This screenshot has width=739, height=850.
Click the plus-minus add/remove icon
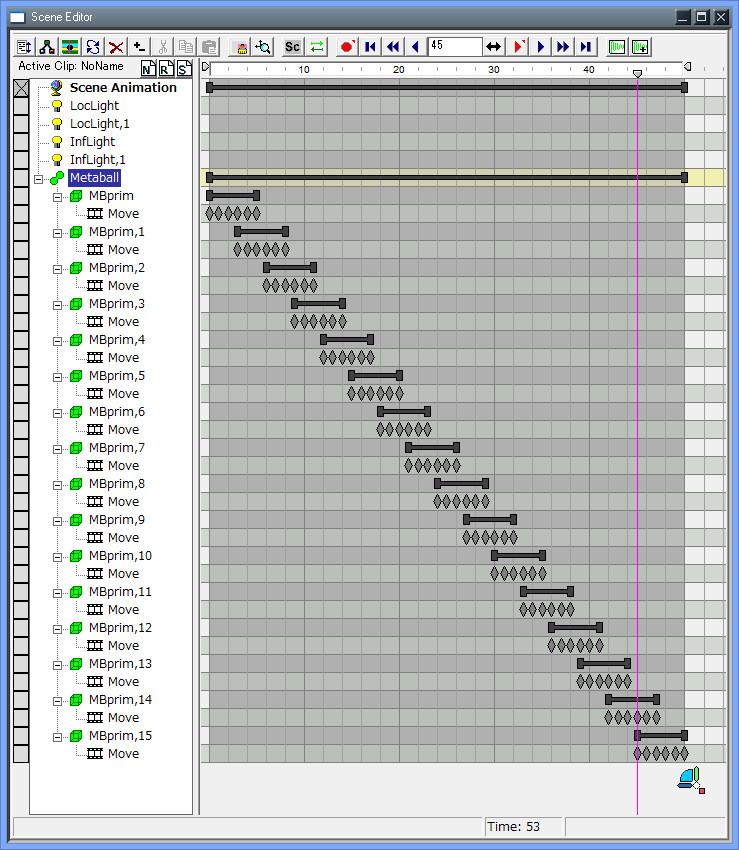pyautogui.click(x=139, y=47)
